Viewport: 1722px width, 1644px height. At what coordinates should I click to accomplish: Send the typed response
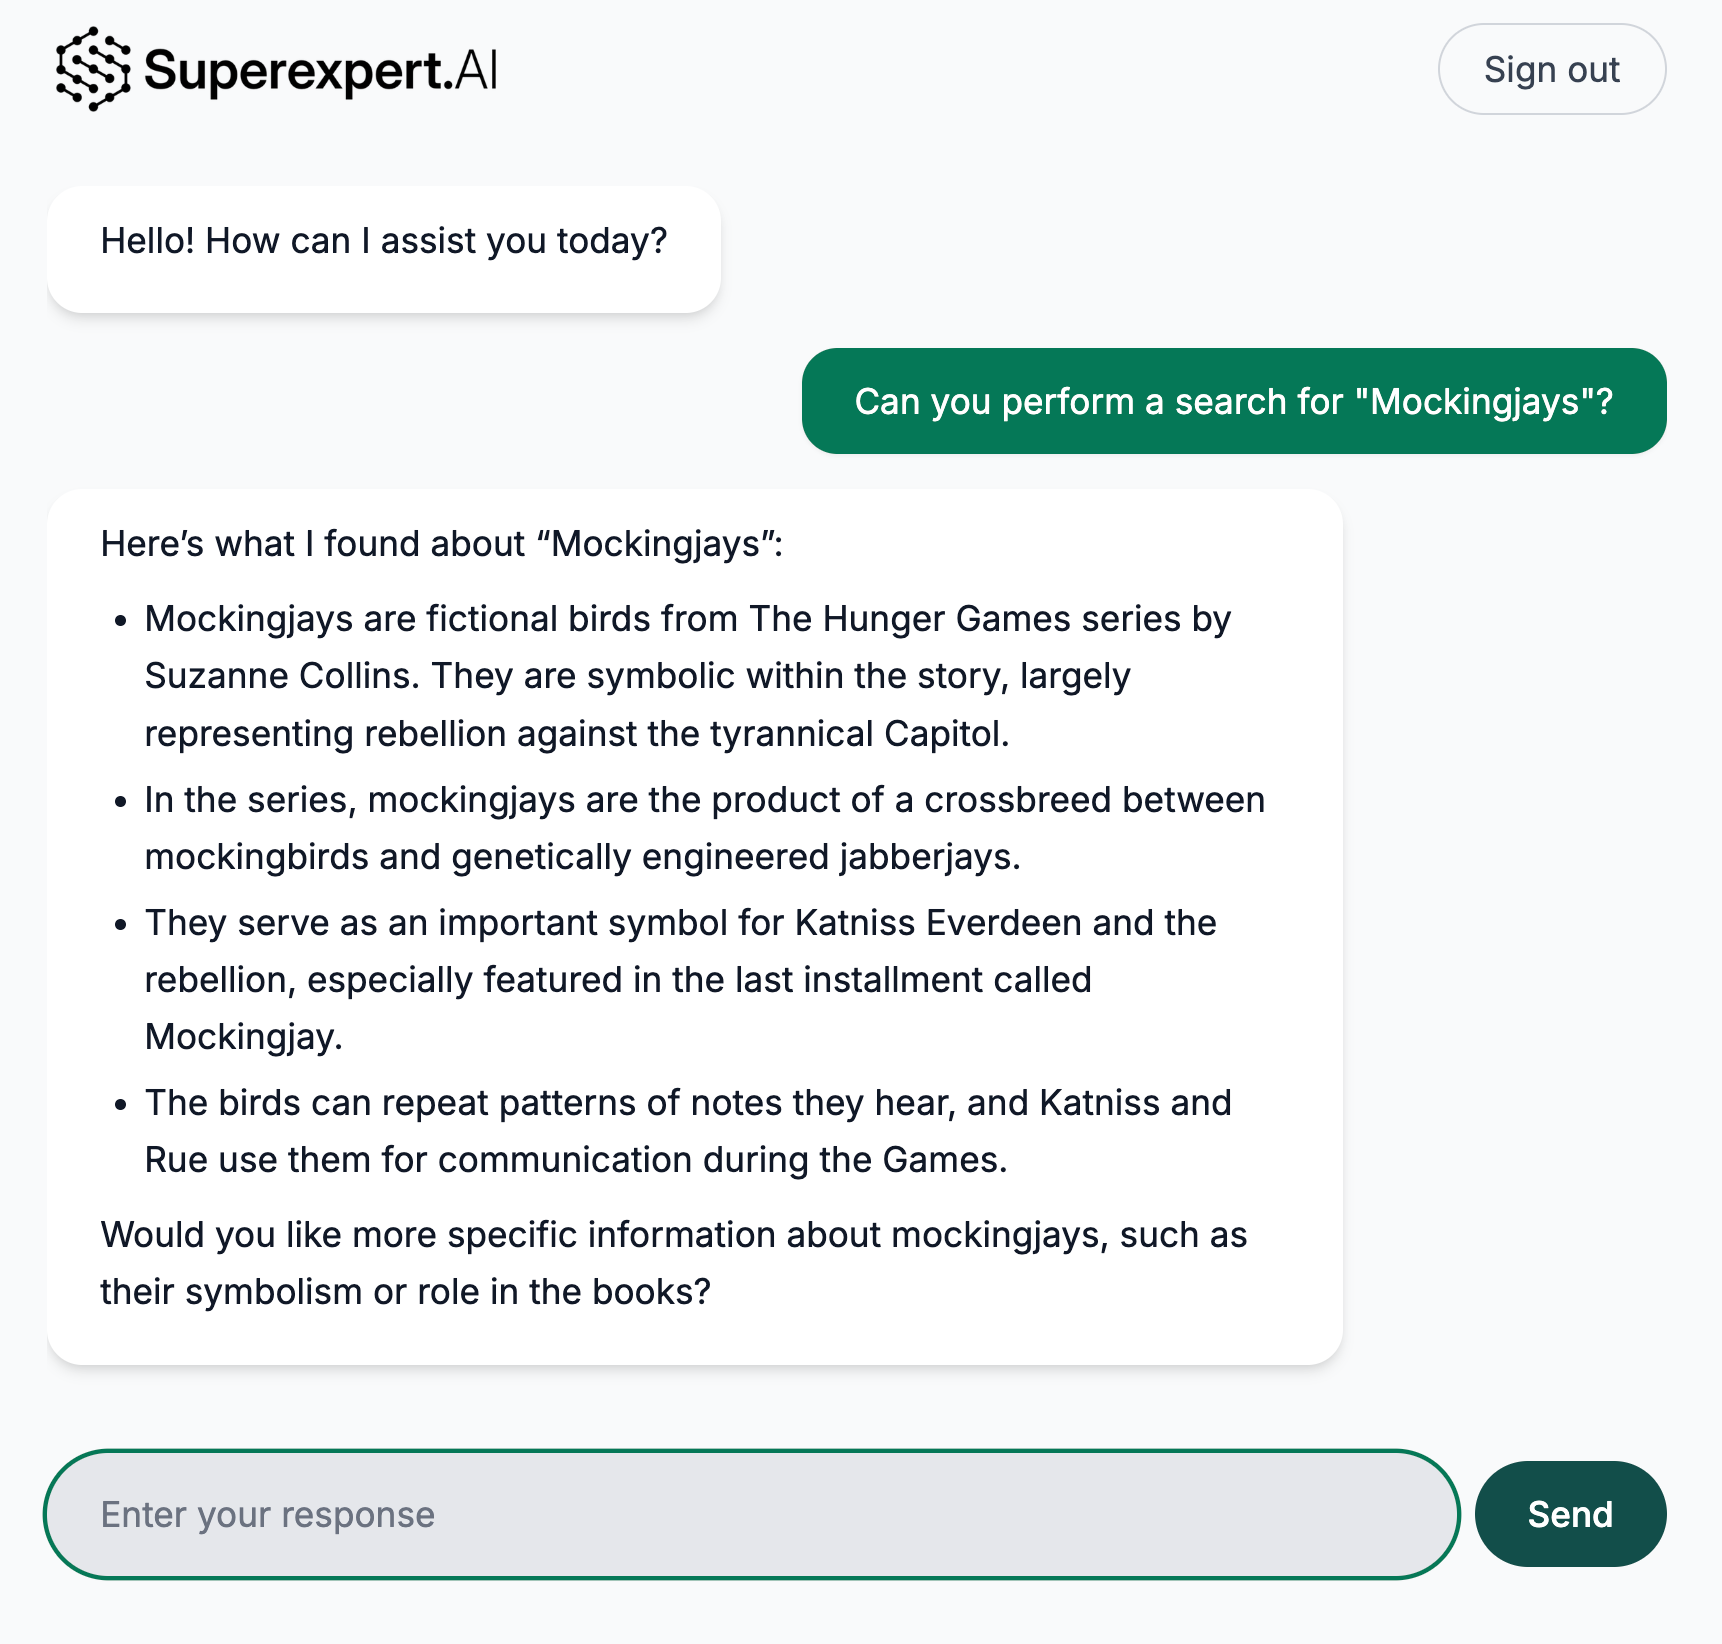point(1570,1514)
